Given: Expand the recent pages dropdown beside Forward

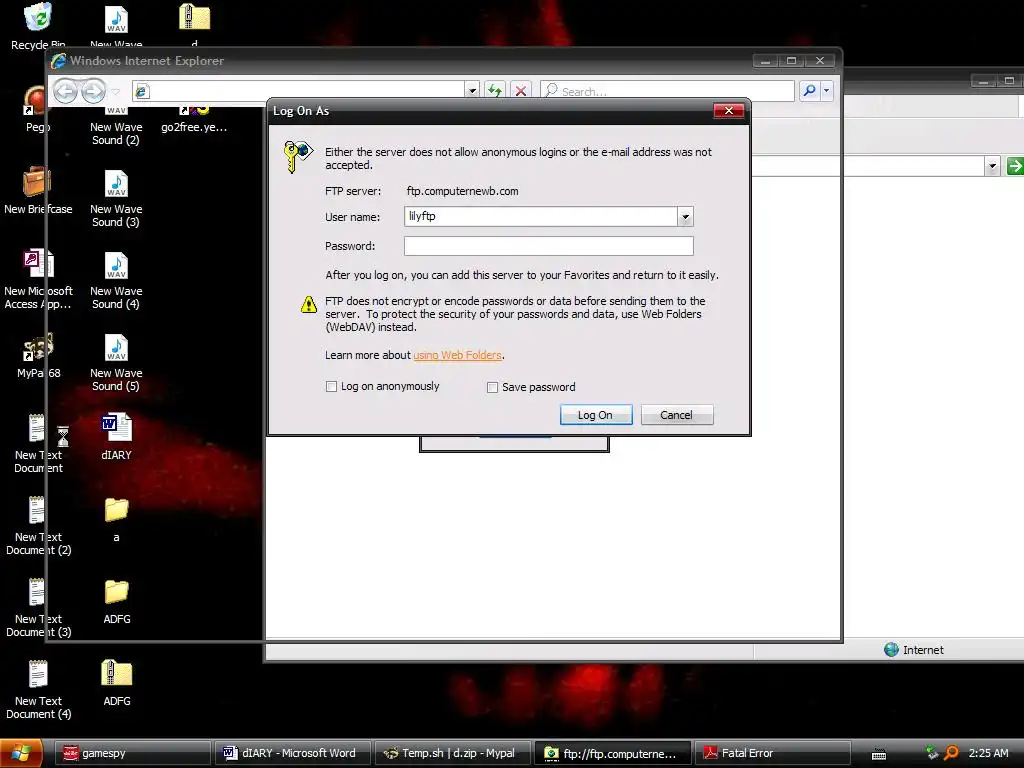Looking at the screenshot, I should point(116,91).
